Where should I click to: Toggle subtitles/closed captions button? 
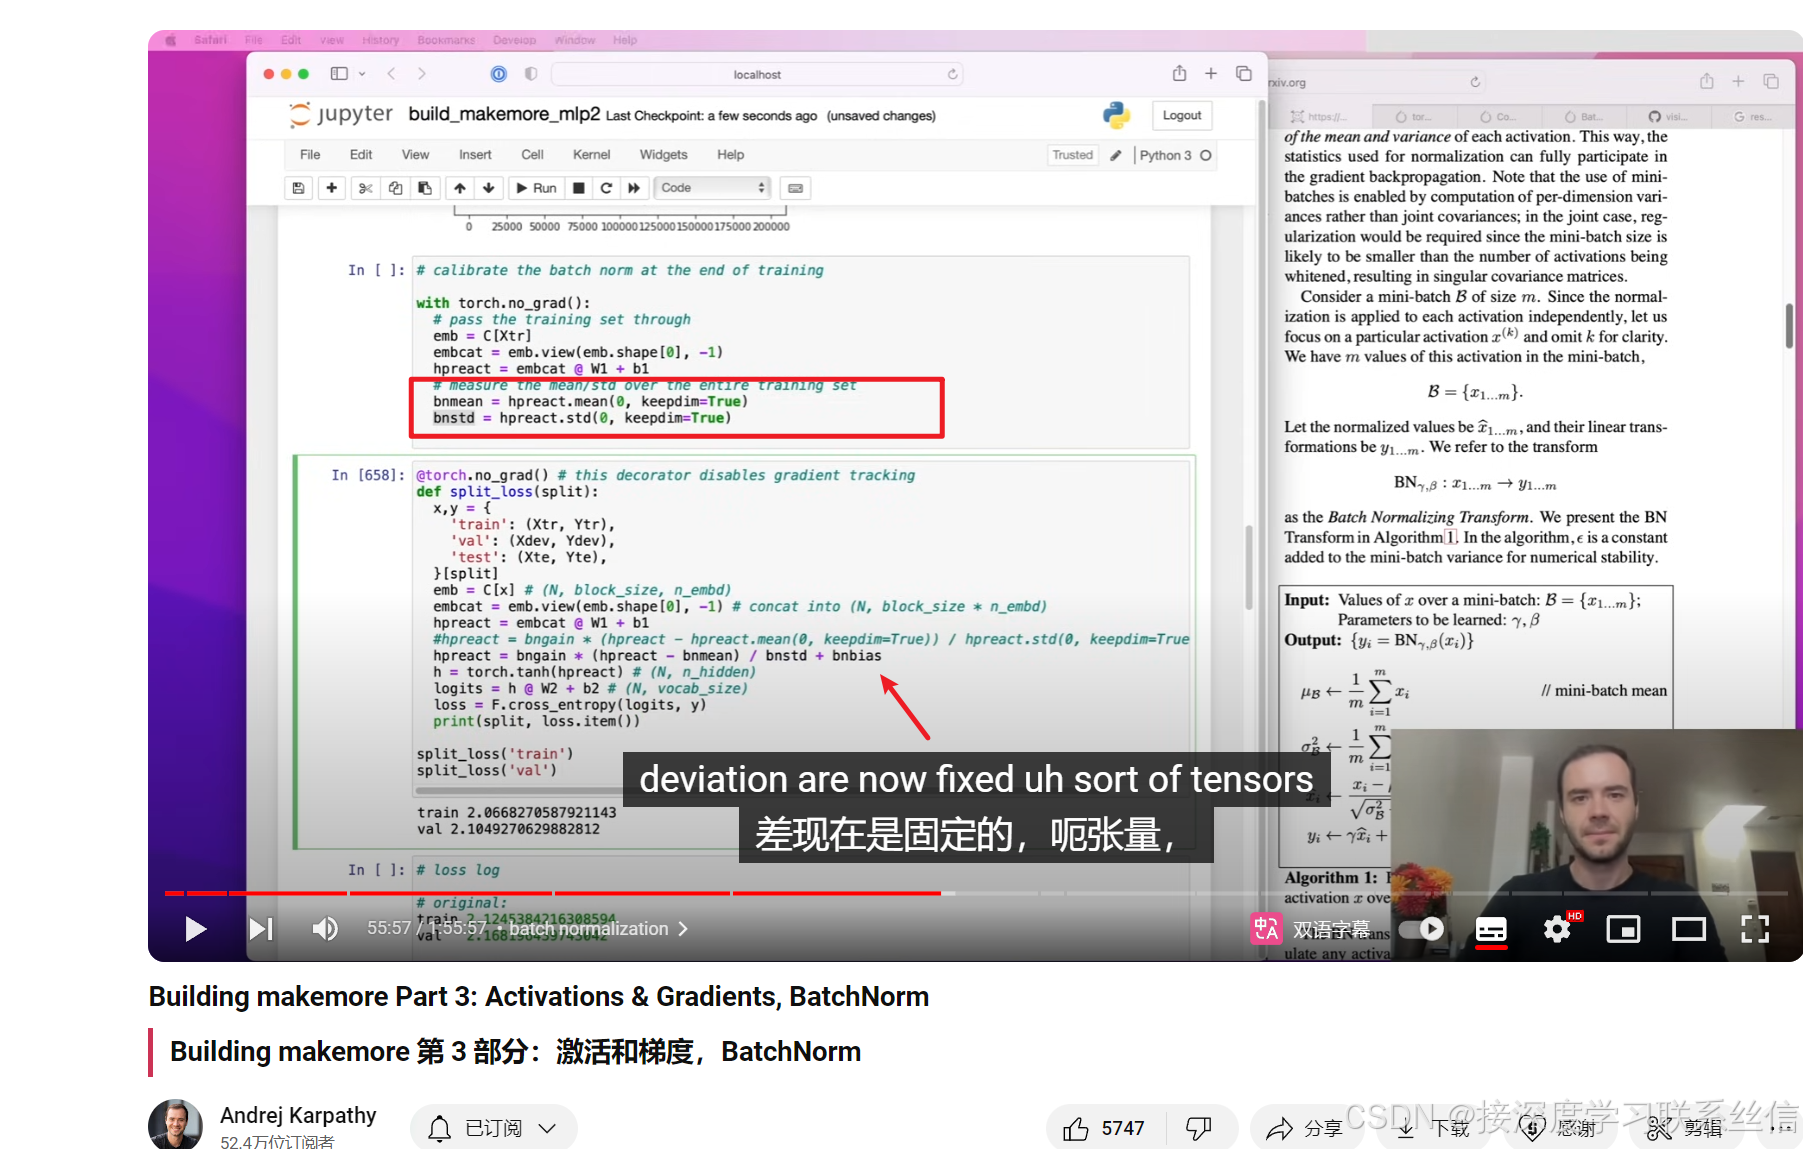1491,929
